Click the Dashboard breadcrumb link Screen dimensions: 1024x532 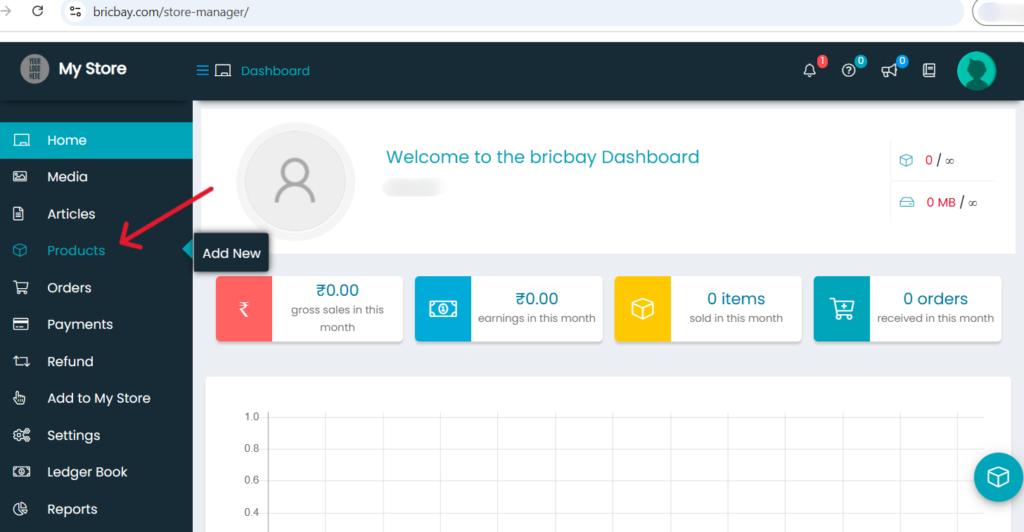(275, 71)
